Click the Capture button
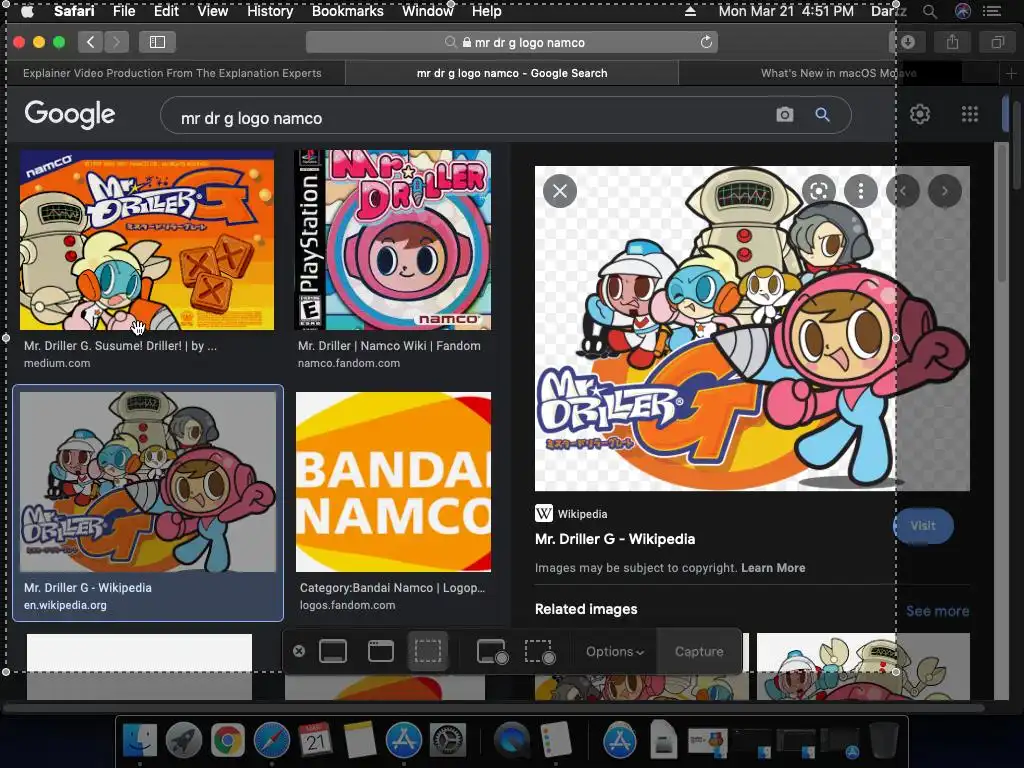 [x=699, y=651]
